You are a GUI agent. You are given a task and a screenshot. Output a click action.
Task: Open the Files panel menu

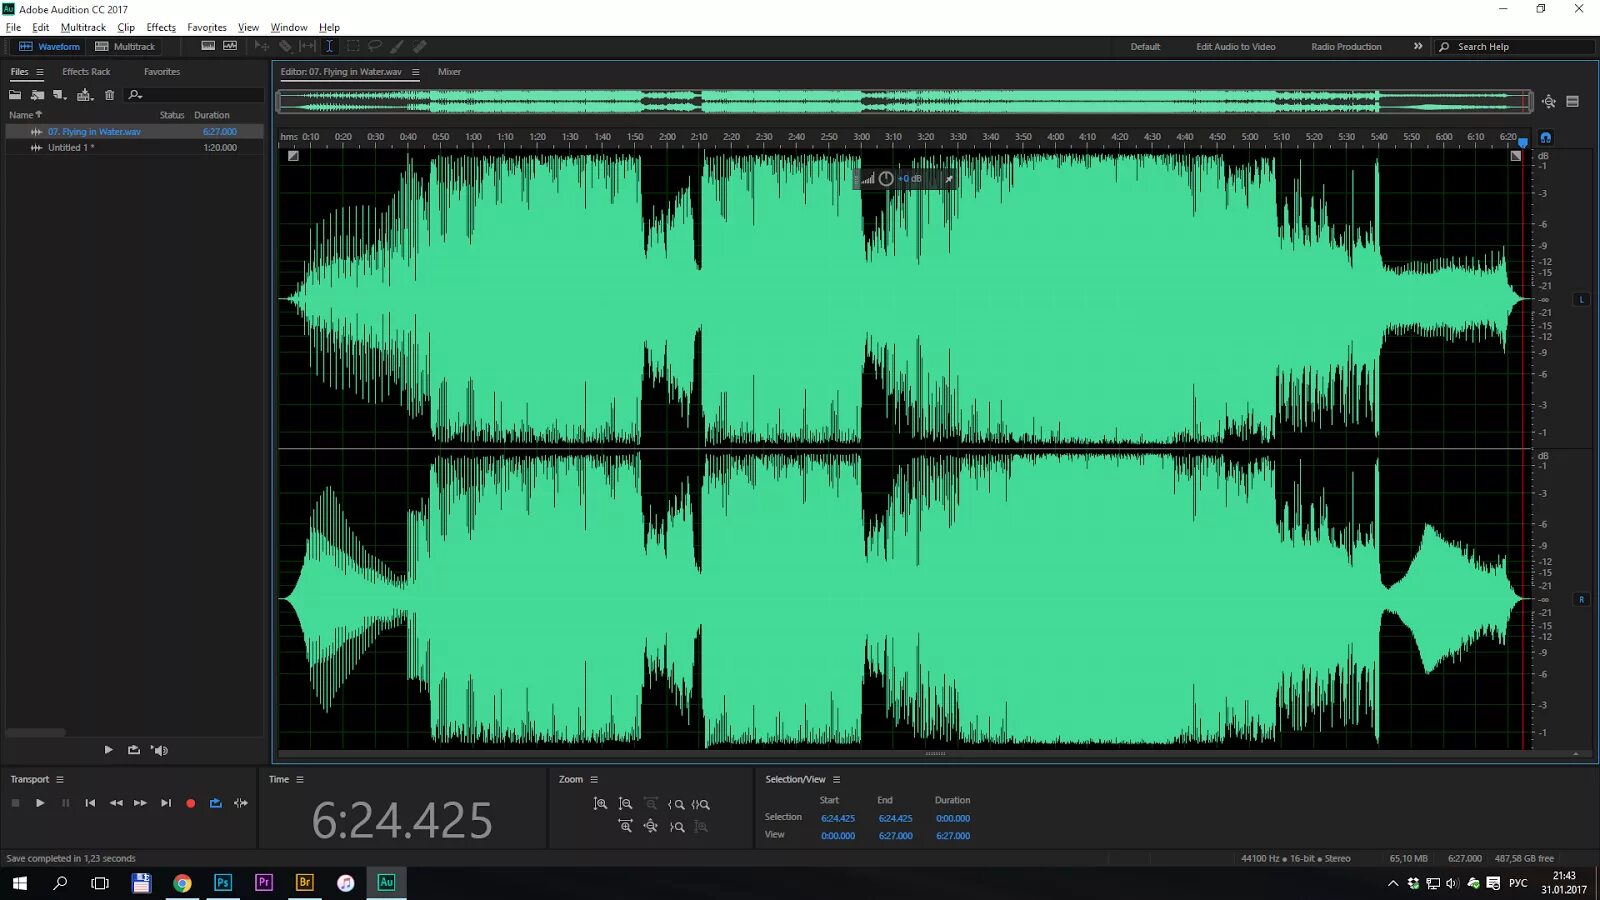click(41, 71)
